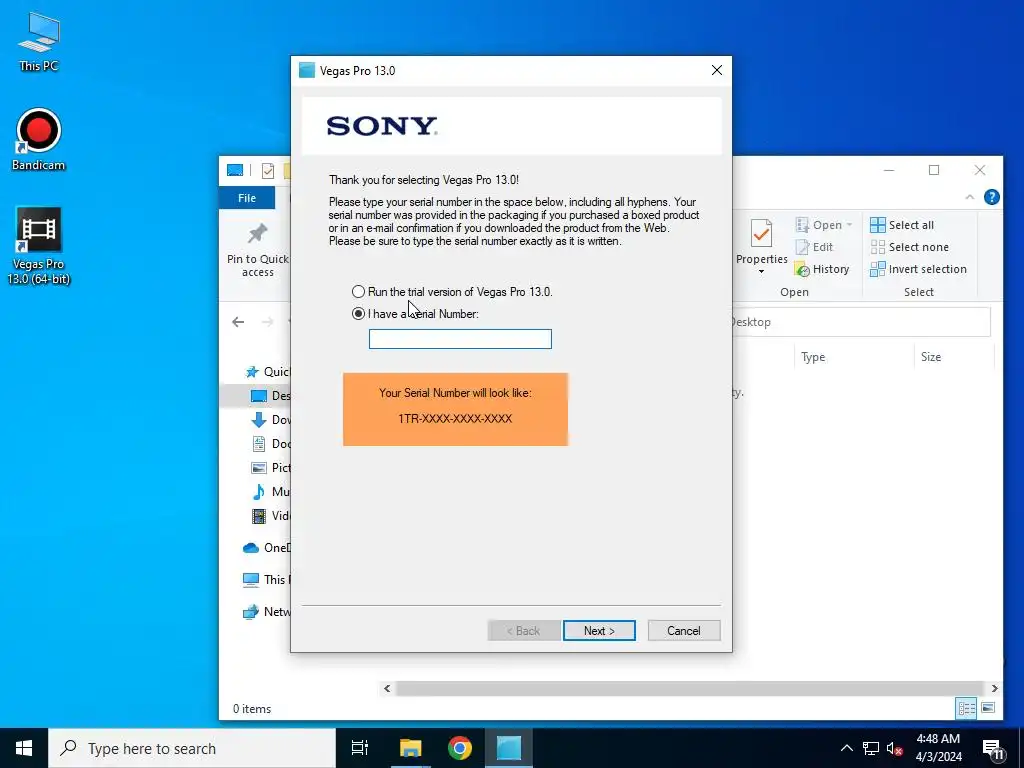
Task: Select Pictures in navigation pane
Action: [x=270, y=468]
